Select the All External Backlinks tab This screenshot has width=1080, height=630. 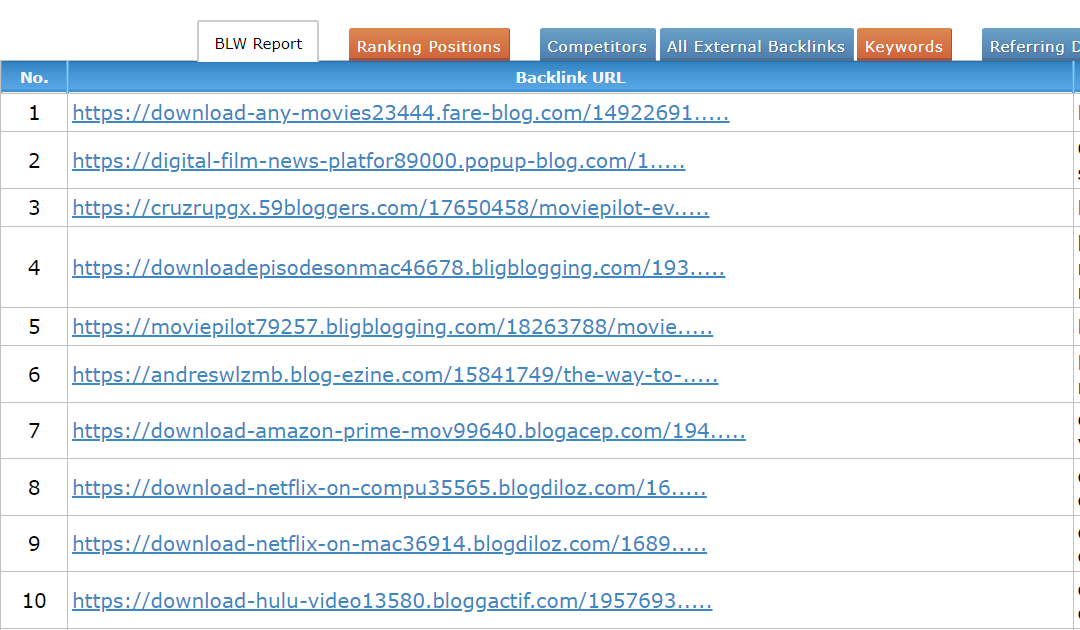[756, 45]
